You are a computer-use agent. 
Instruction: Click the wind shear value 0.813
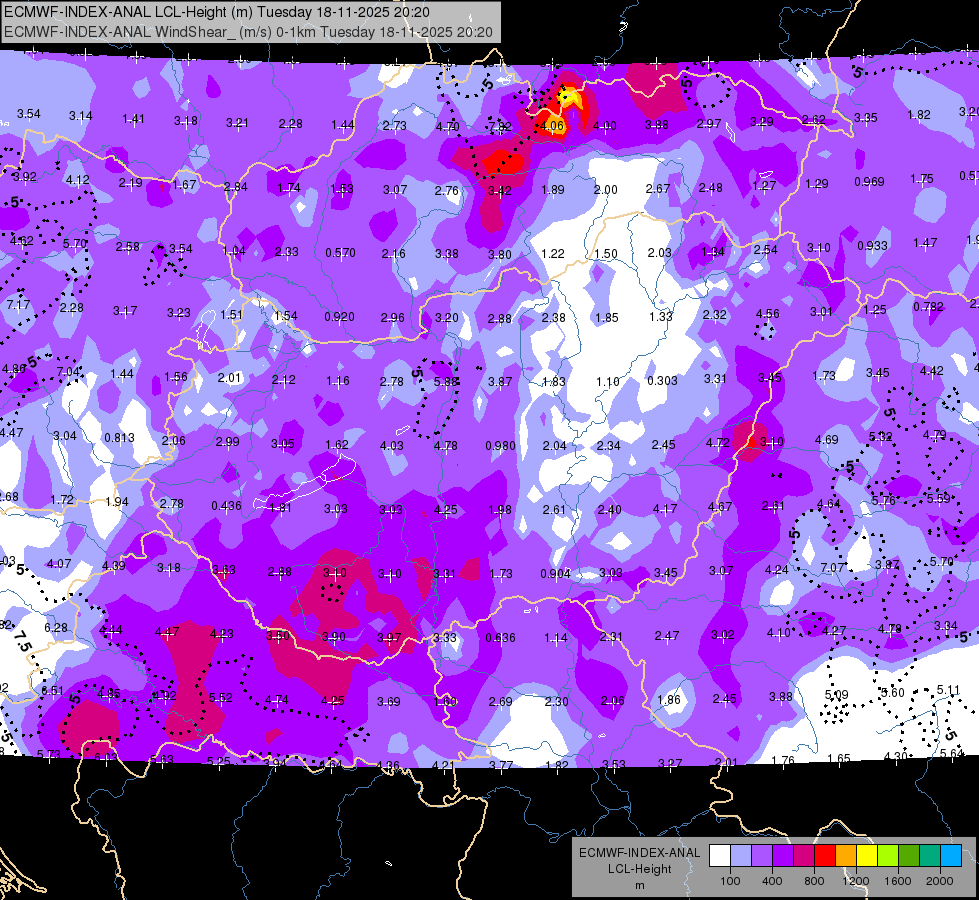119,438
